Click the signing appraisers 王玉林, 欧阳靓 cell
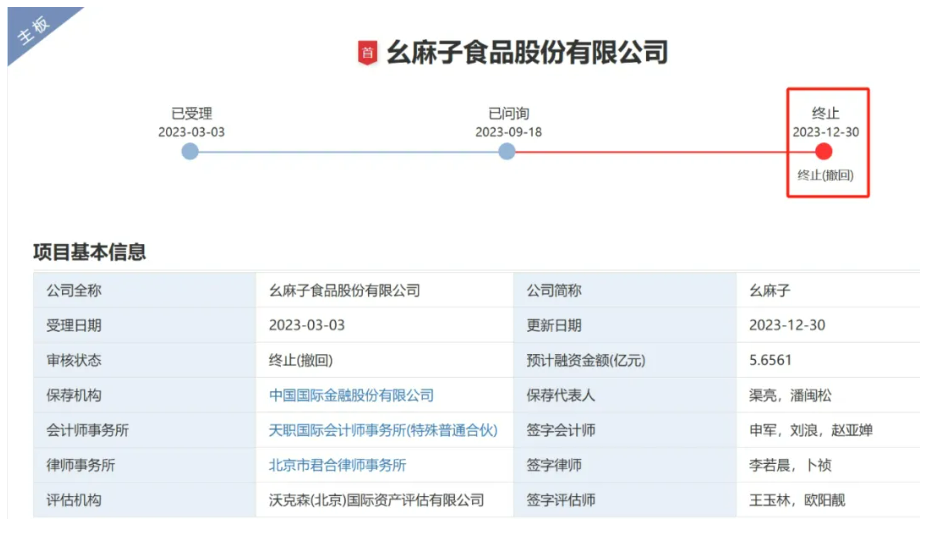 [x=796, y=500]
